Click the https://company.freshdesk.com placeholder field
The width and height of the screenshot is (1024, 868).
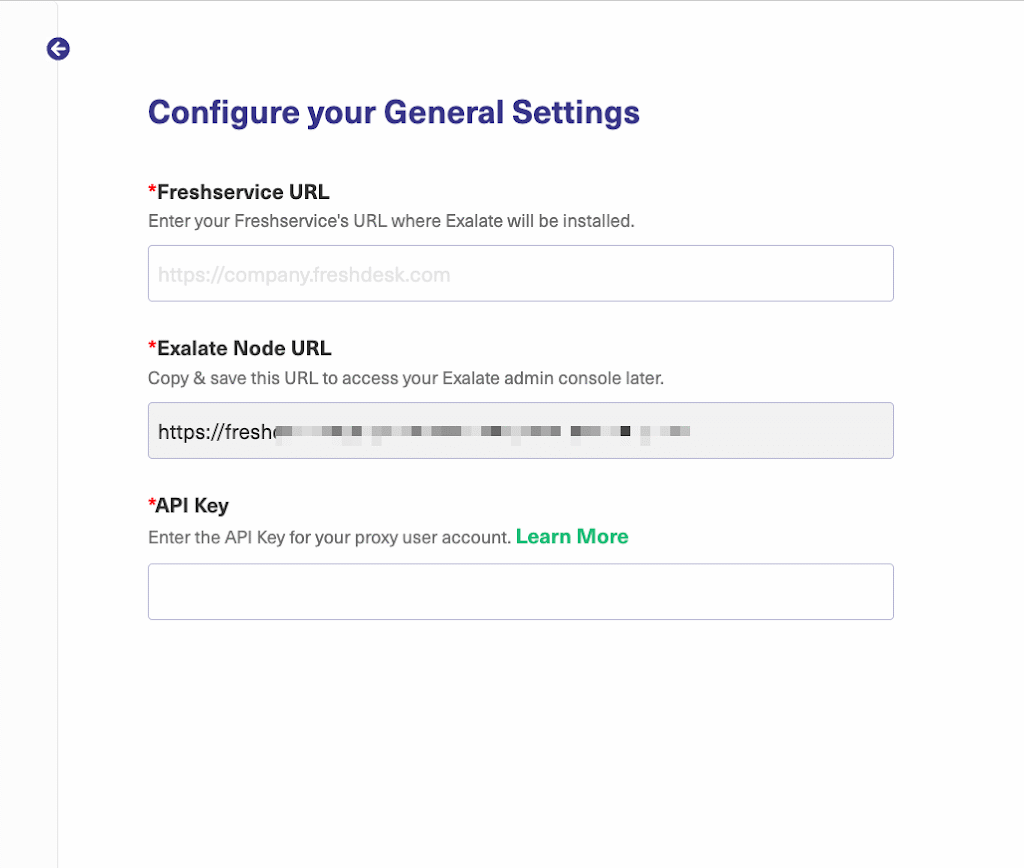point(520,273)
